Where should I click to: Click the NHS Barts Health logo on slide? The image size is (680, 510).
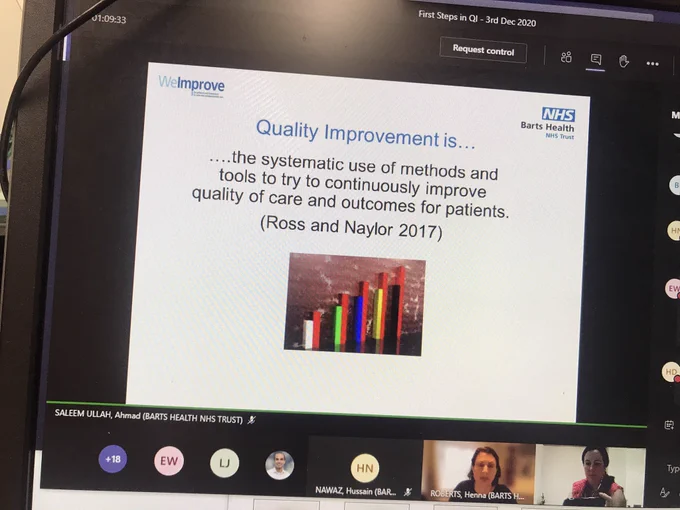[548, 124]
